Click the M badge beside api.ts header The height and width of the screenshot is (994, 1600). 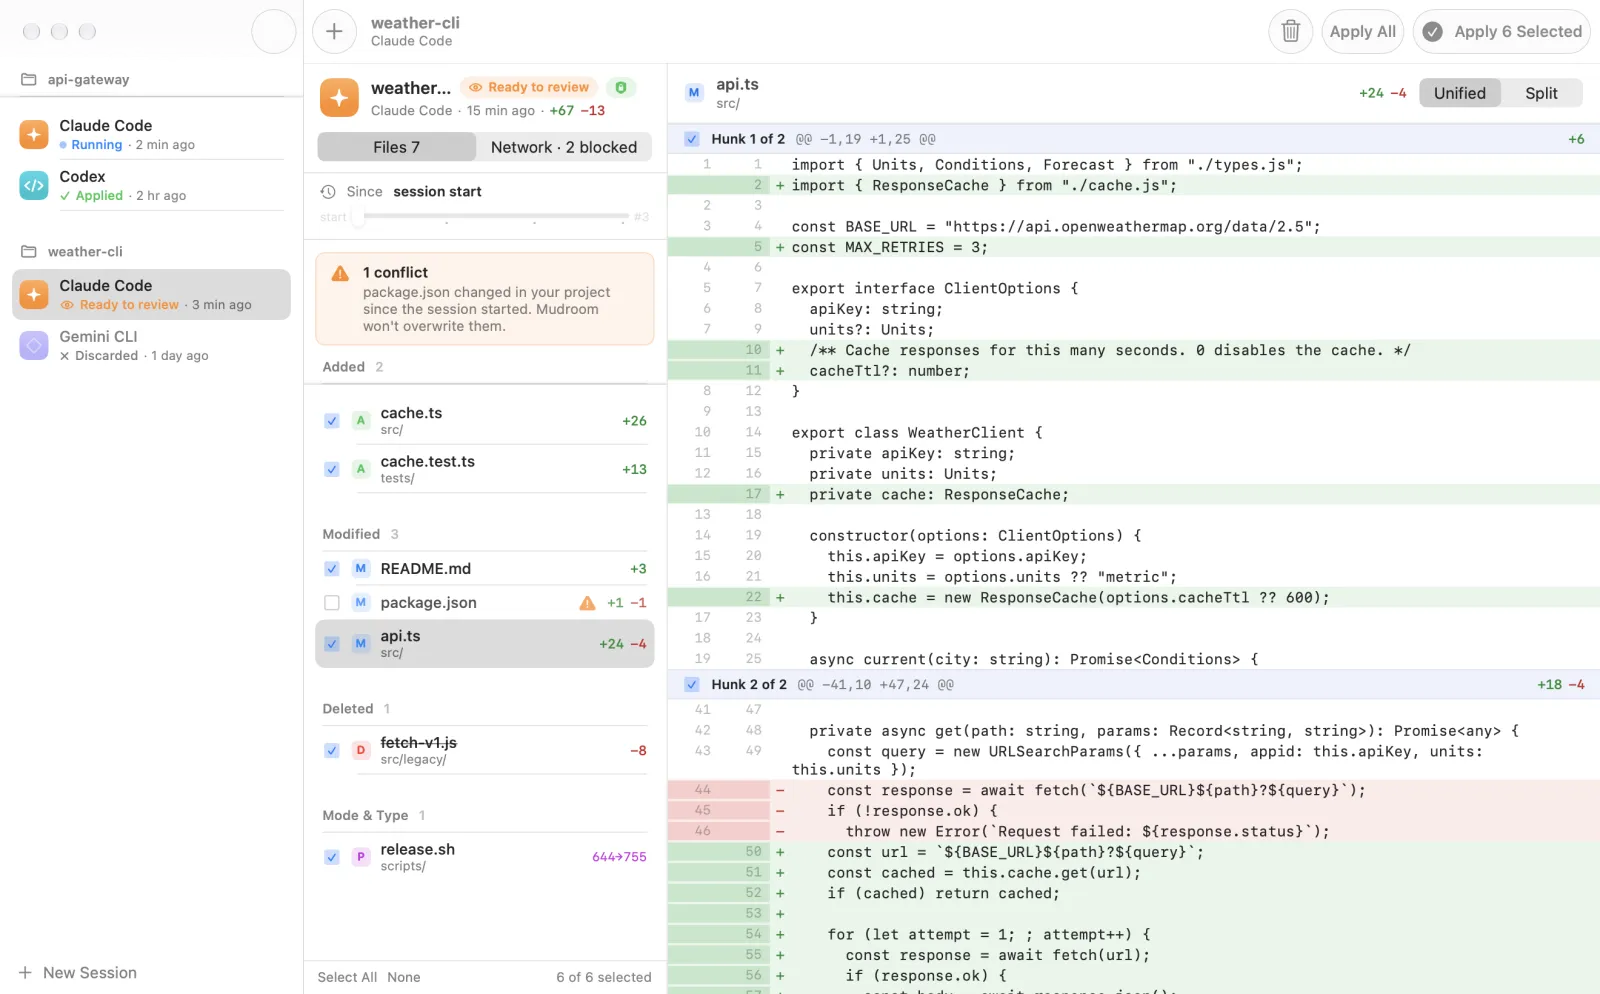(694, 92)
